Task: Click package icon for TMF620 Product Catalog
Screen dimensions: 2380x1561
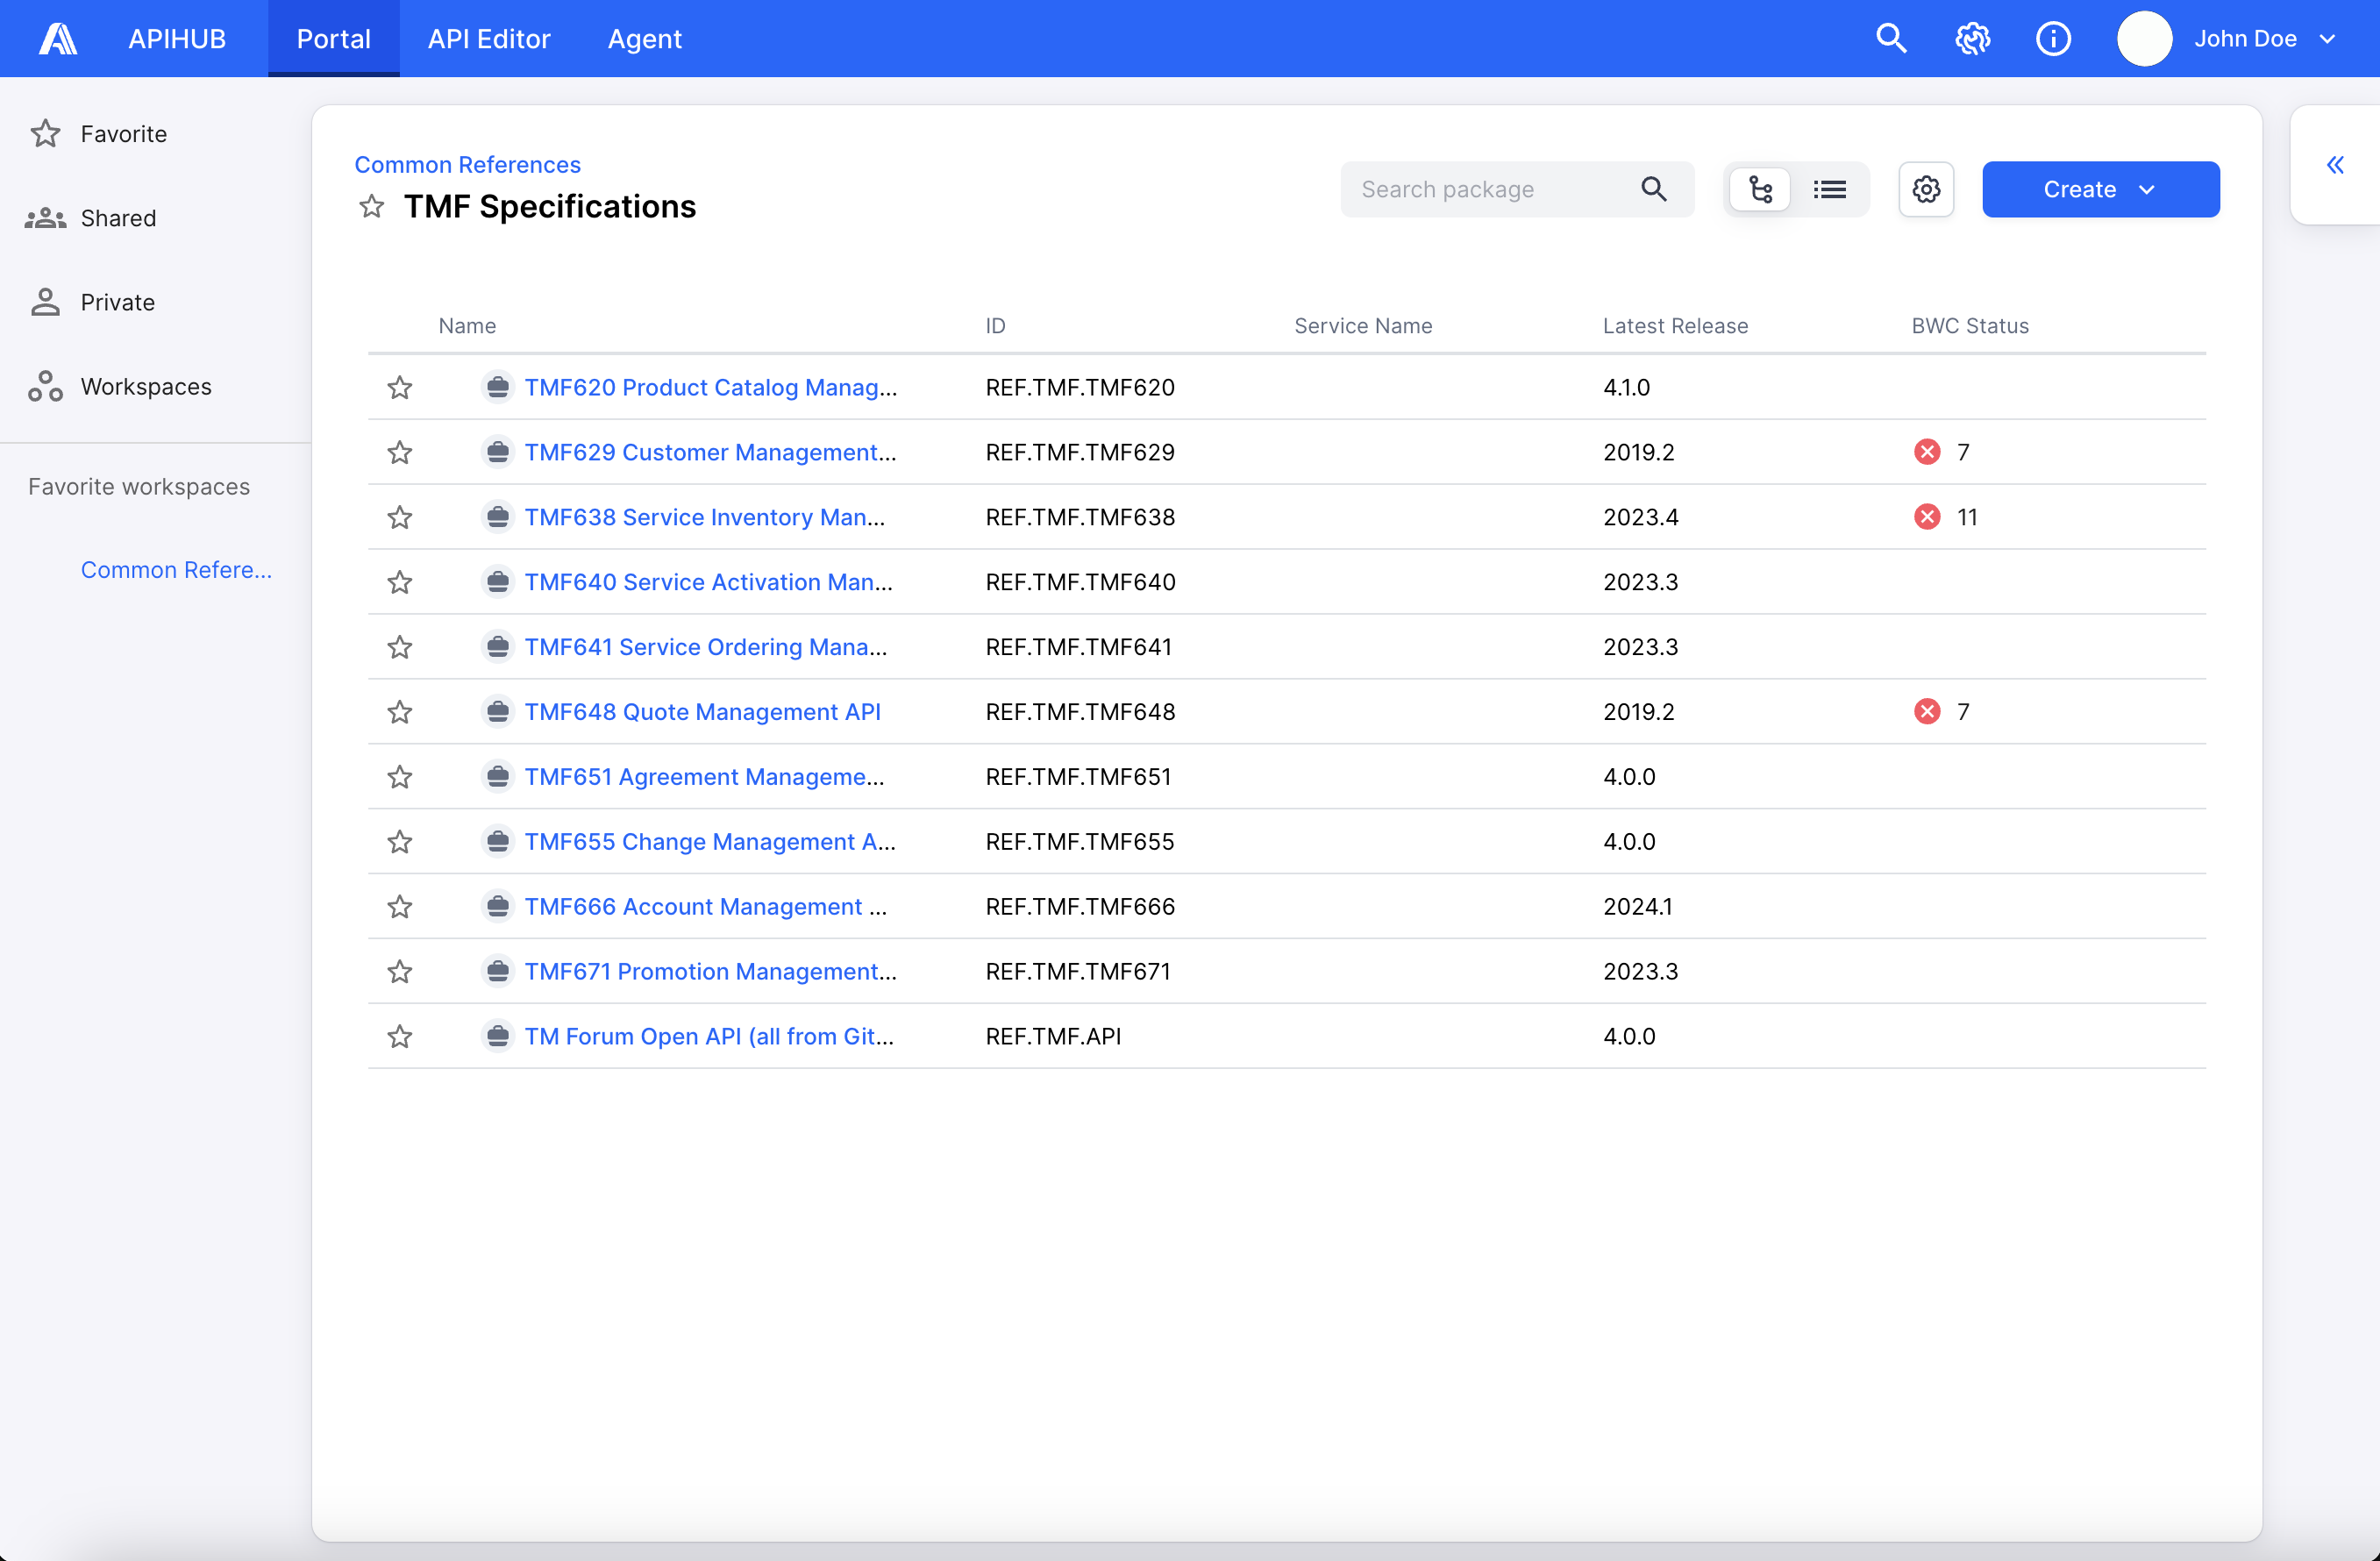Action: (497, 387)
